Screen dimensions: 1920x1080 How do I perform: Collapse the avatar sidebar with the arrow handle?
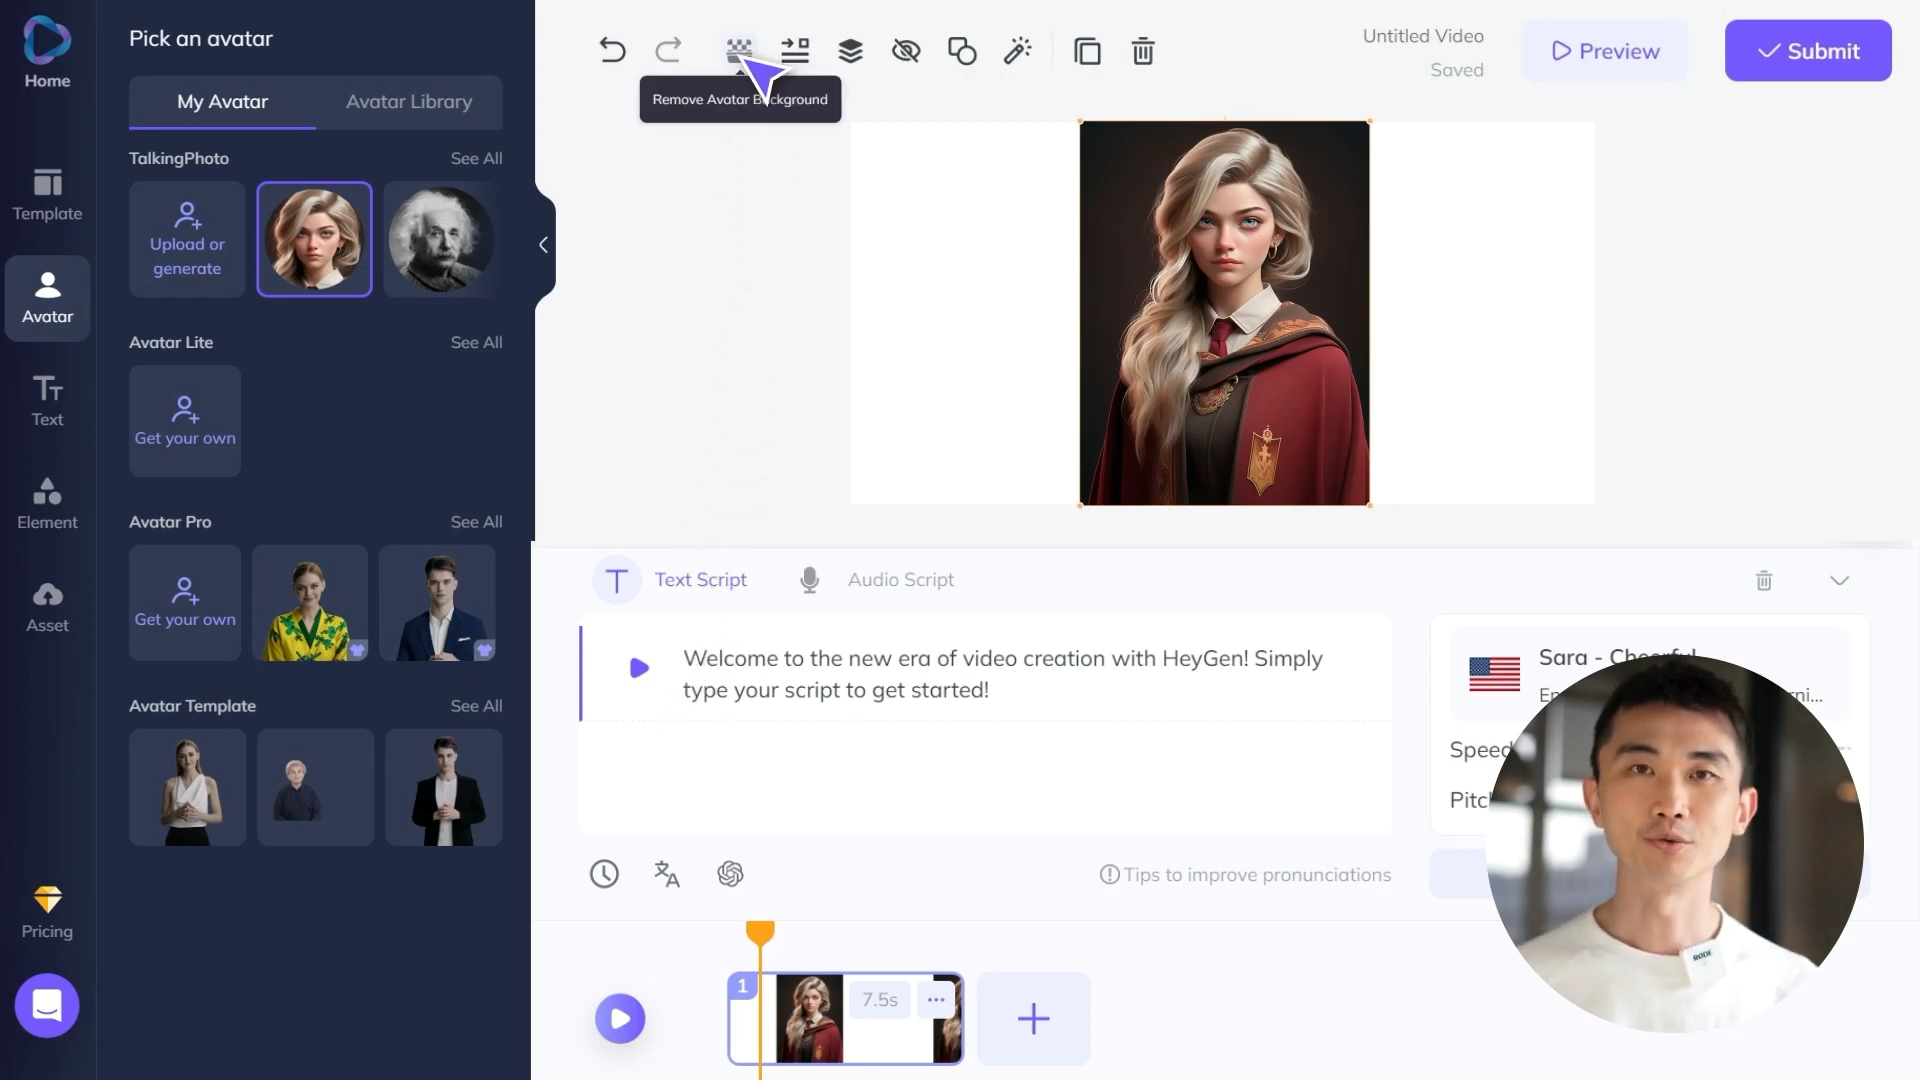[x=543, y=245]
